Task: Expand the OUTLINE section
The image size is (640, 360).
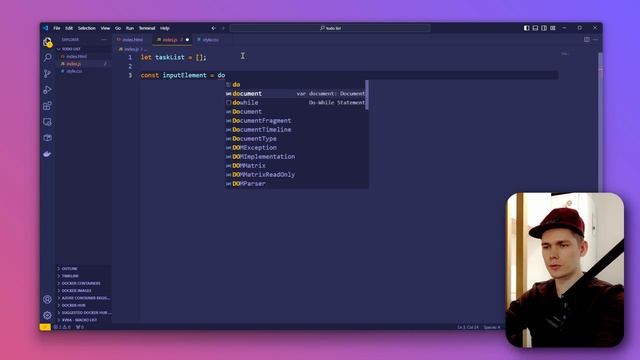Action: click(83, 269)
